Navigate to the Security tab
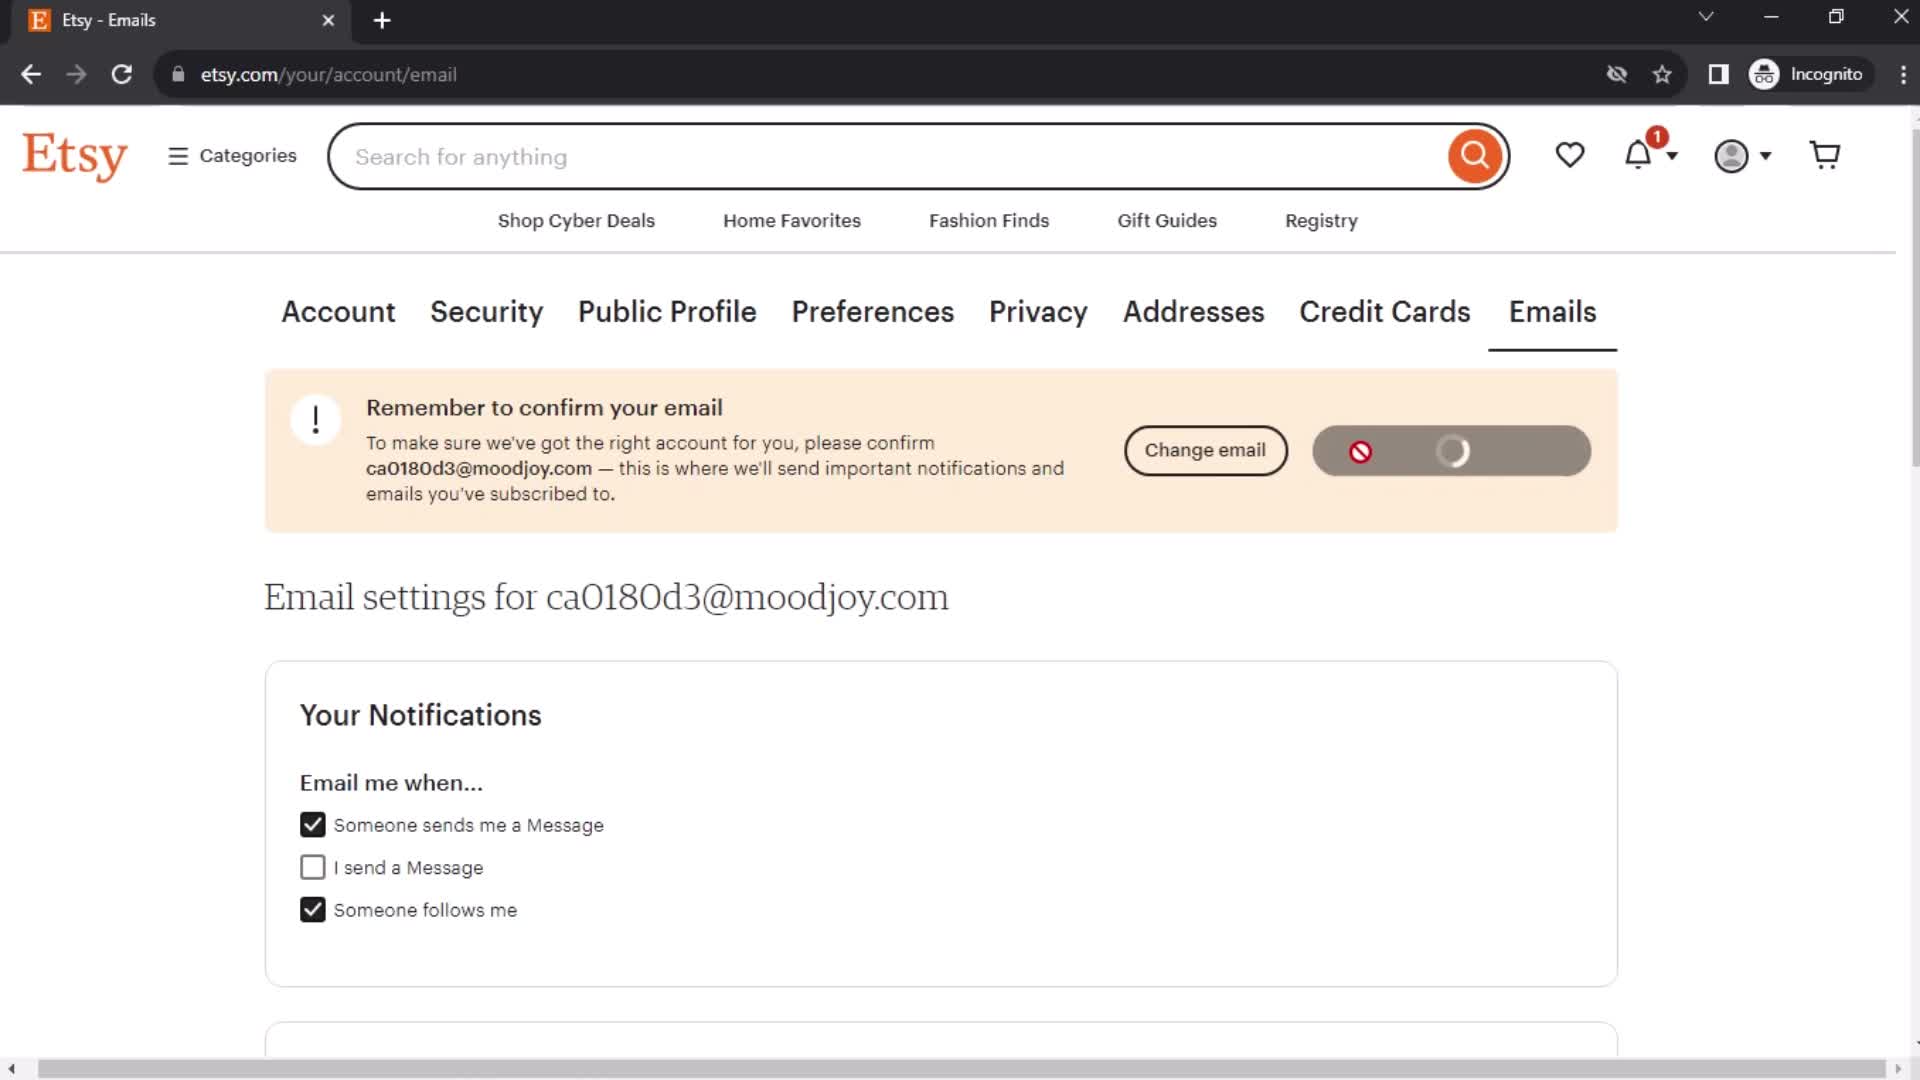This screenshot has width=1920, height=1080. pyautogui.click(x=487, y=311)
